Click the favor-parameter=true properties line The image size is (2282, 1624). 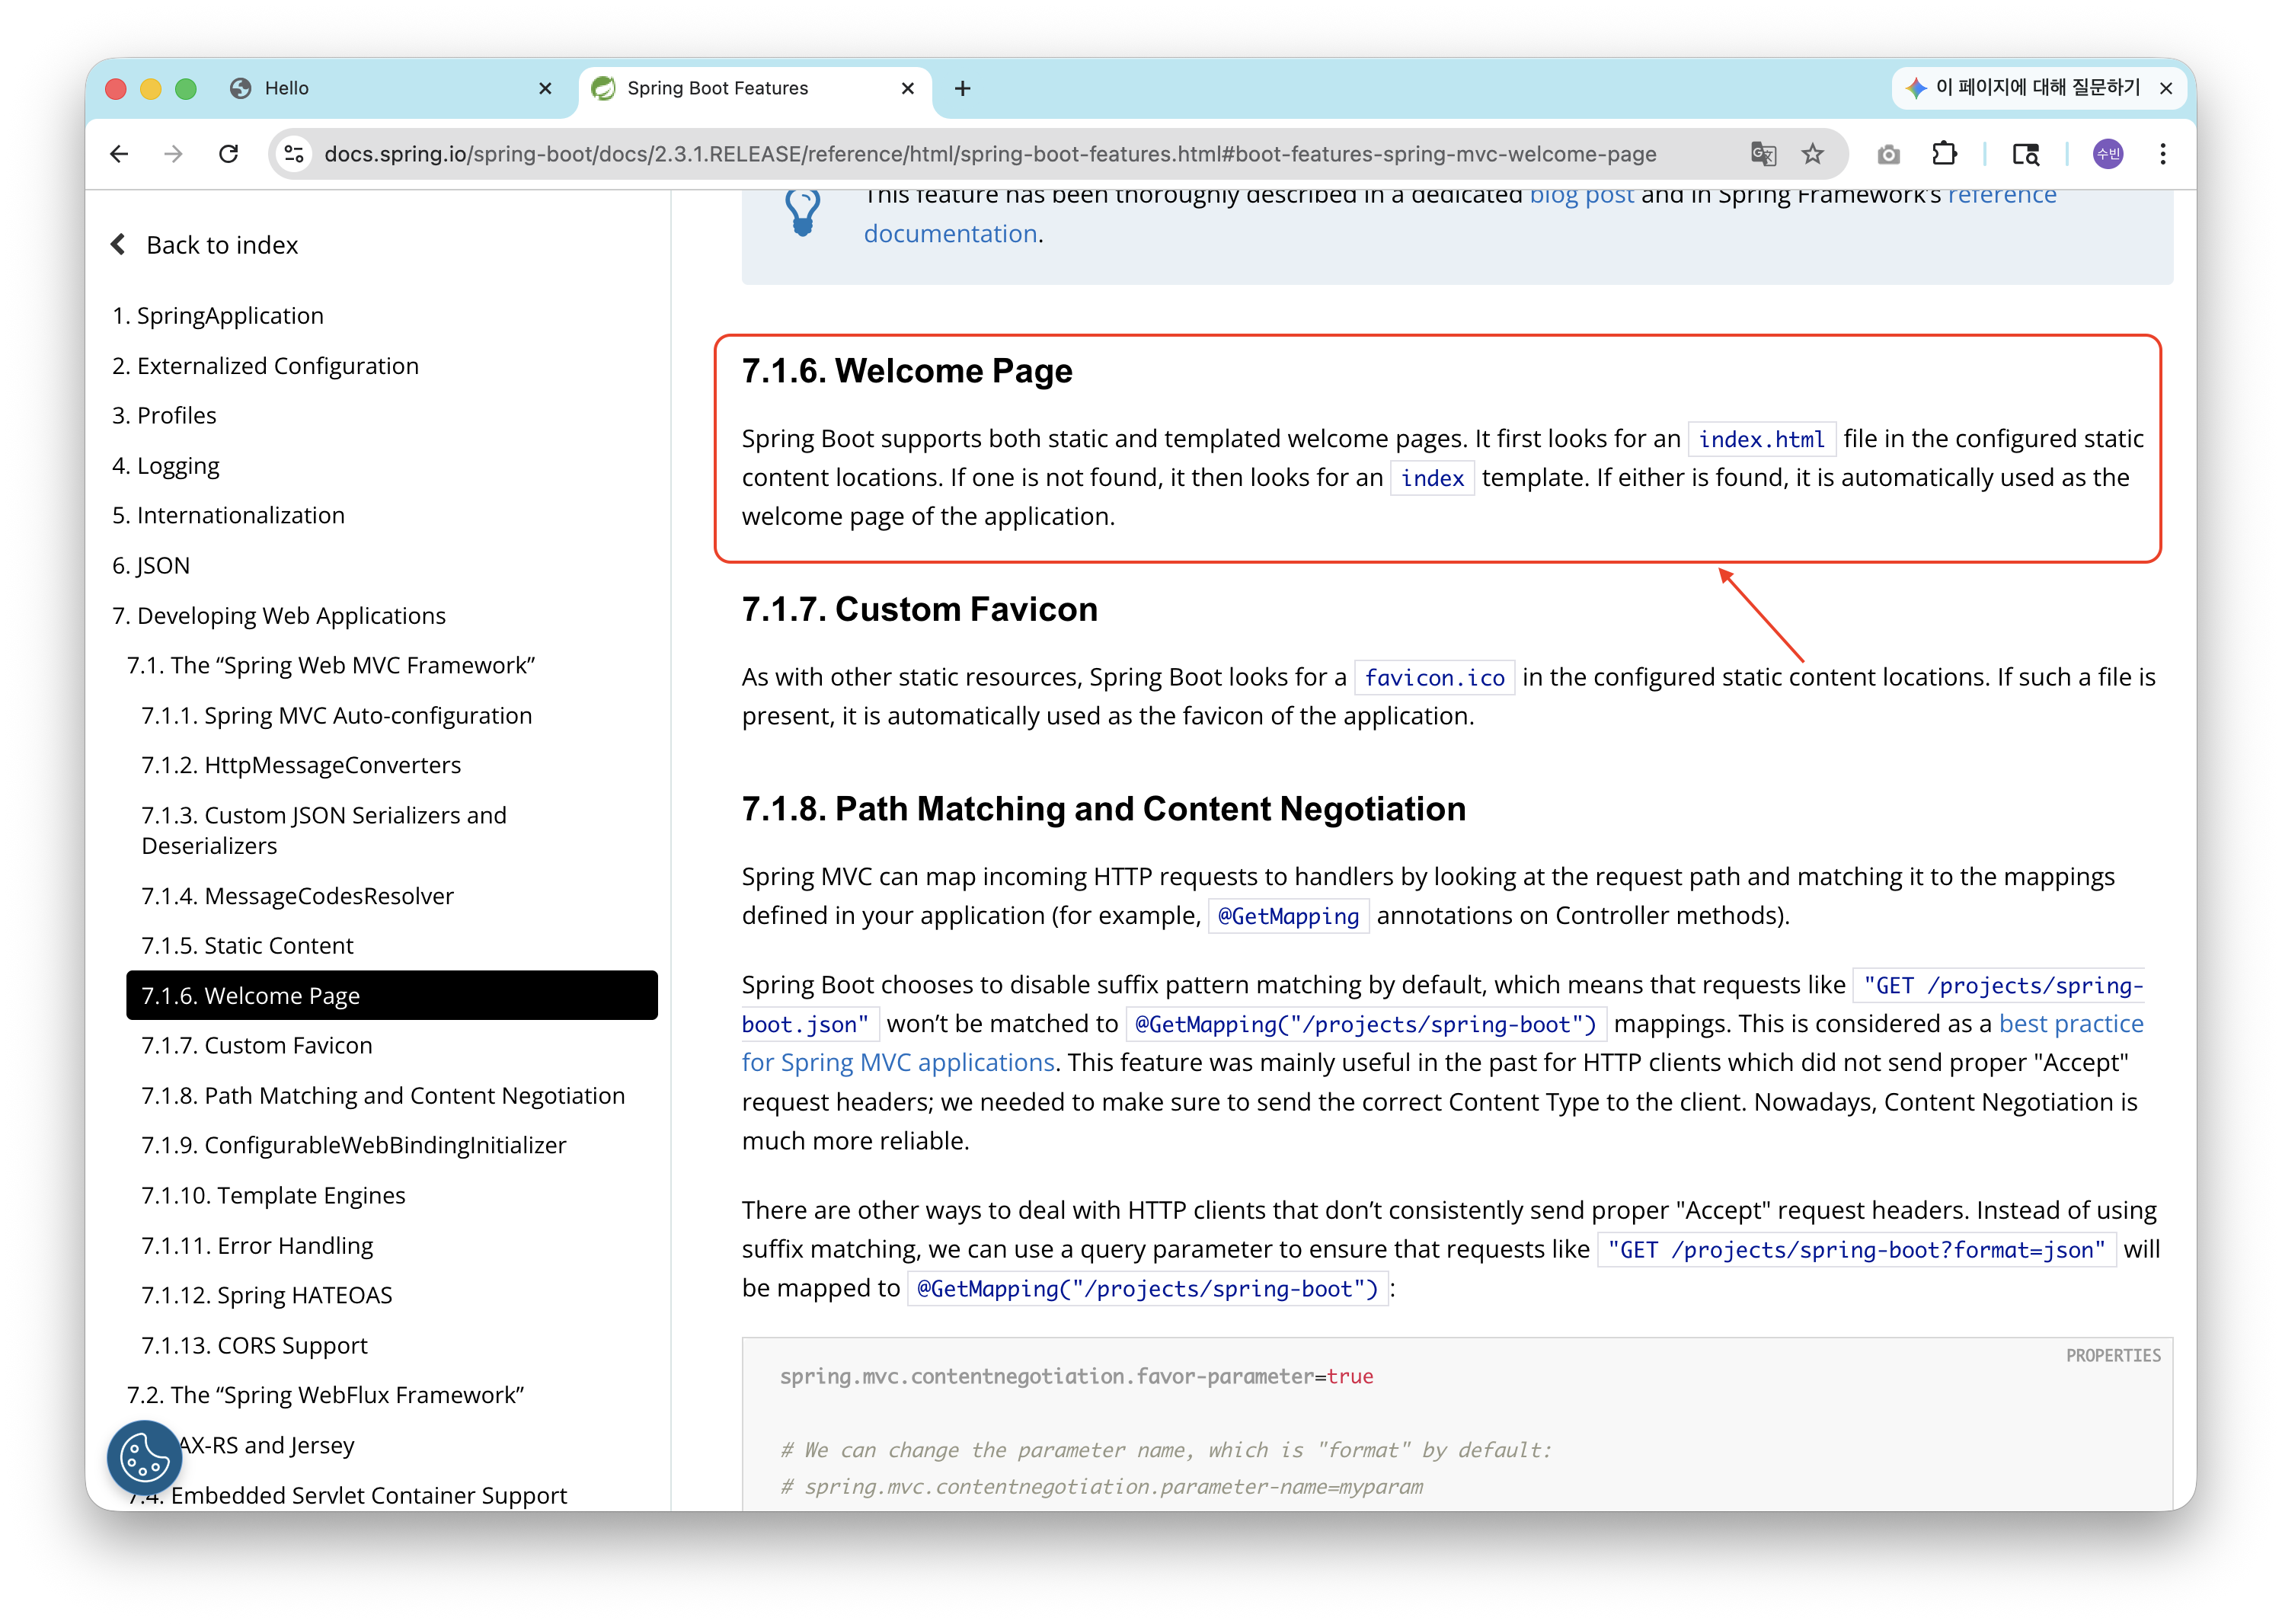1076,1377
